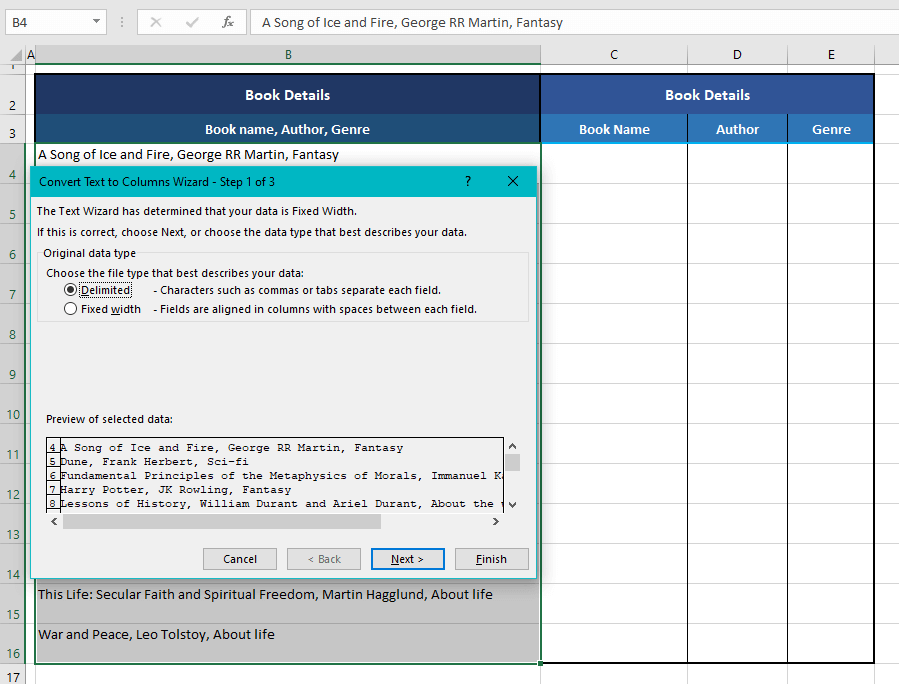Click the horizontal scrollbar below the data preview
Screen dimensions: 899x684
coord(220,521)
